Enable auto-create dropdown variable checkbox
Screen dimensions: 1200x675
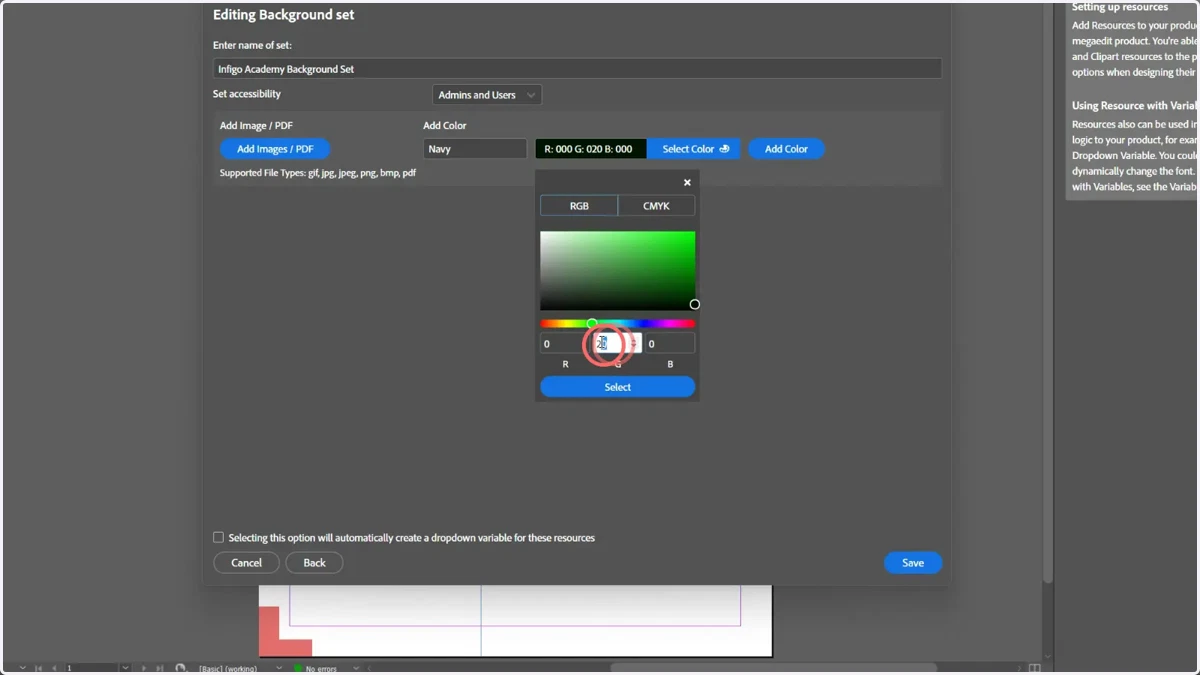pyautogui.click(x=219, y=537)
